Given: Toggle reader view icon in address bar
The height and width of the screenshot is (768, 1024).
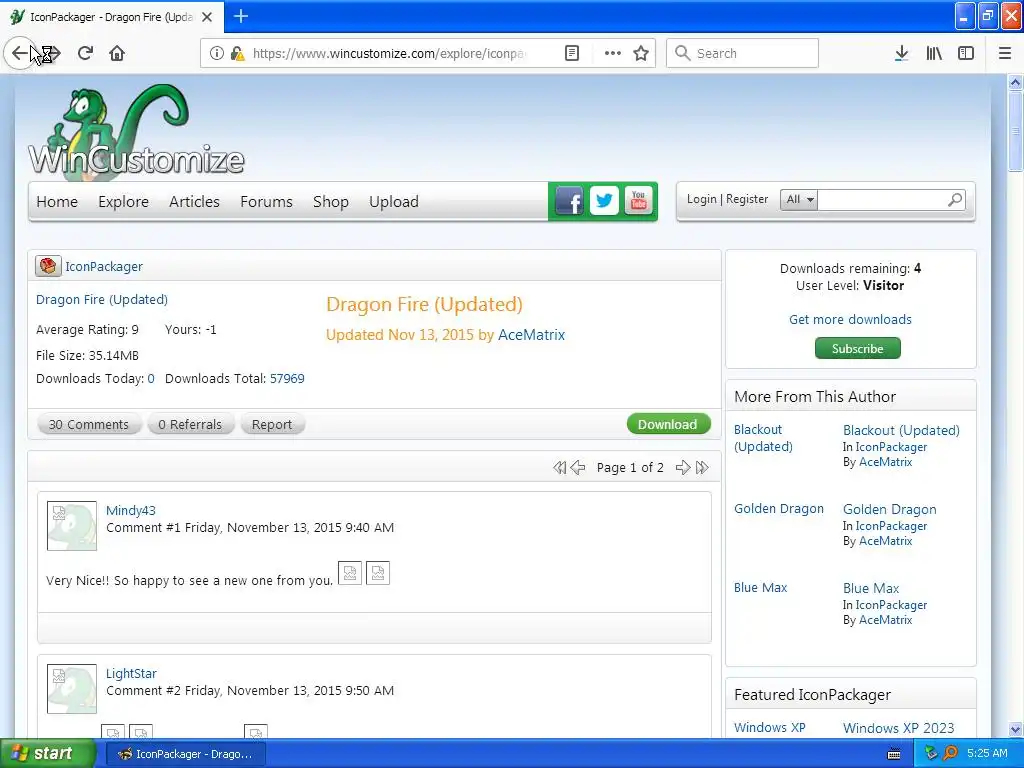Looking at the screenshot, I should 572,53.
